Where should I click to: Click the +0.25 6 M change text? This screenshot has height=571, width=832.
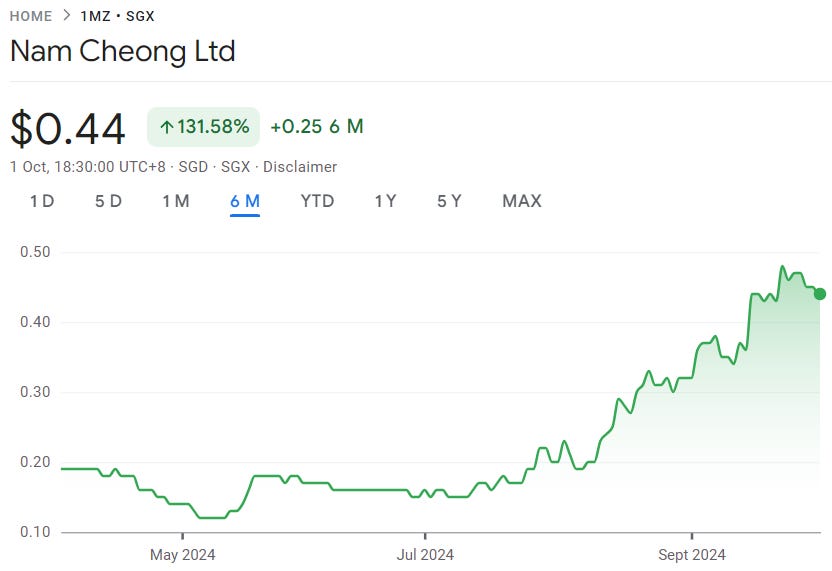click(x=317, y=127)
